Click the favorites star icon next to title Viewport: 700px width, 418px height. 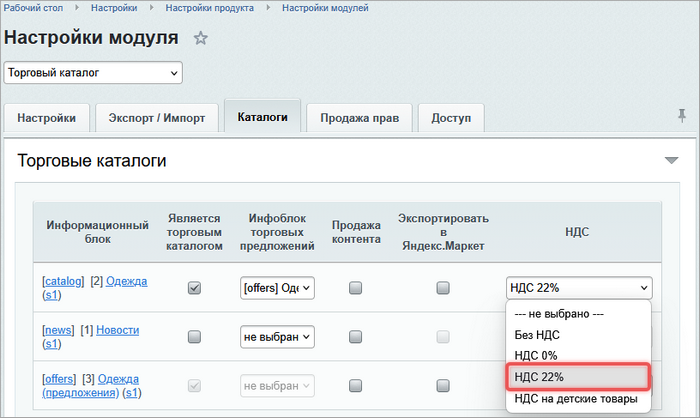201,39
